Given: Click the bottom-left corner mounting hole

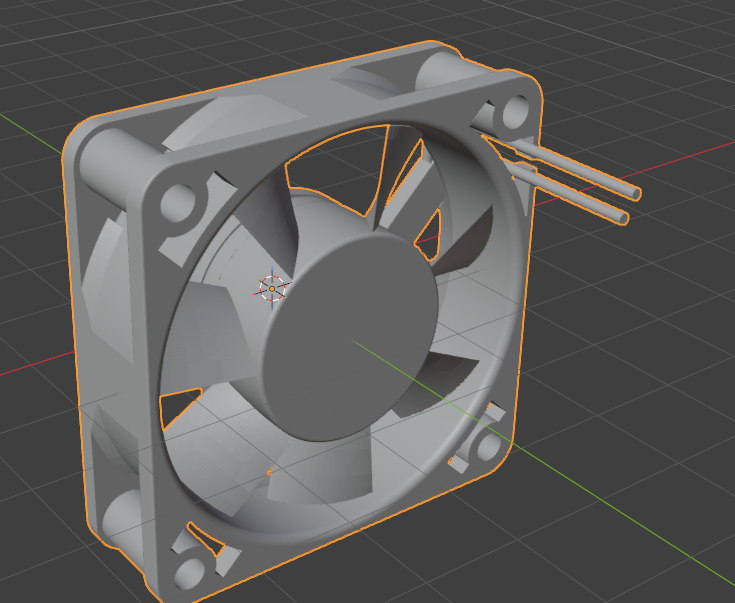Looking at the screenshot, I should 190,573.
